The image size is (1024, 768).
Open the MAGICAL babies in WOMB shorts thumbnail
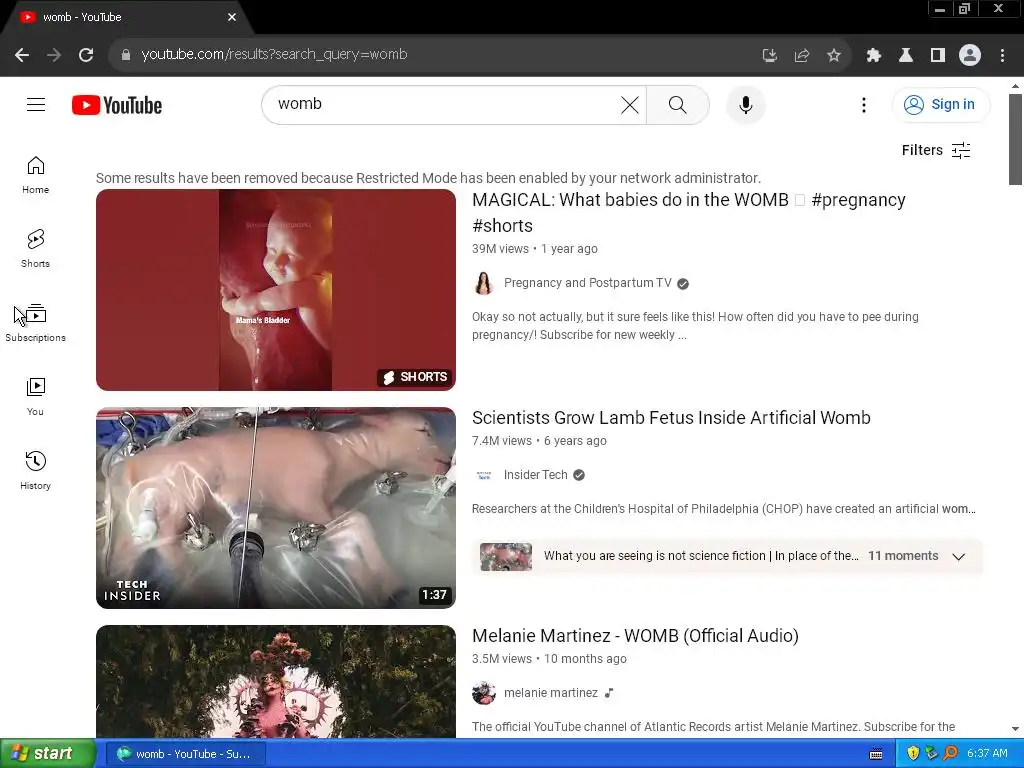(x=276, y=290)
